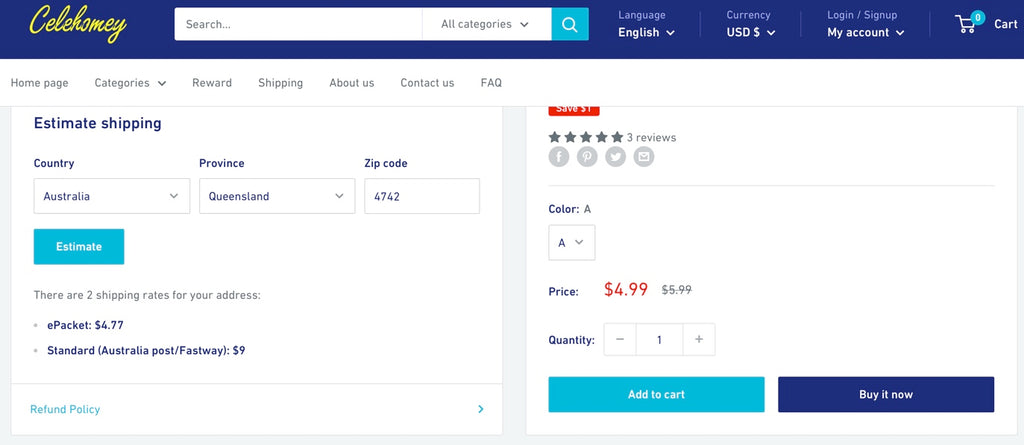Image resolution: width=1024 pixels, height=445 pixels.
Task: Click the Zip code input field
Action: (421, 196)
